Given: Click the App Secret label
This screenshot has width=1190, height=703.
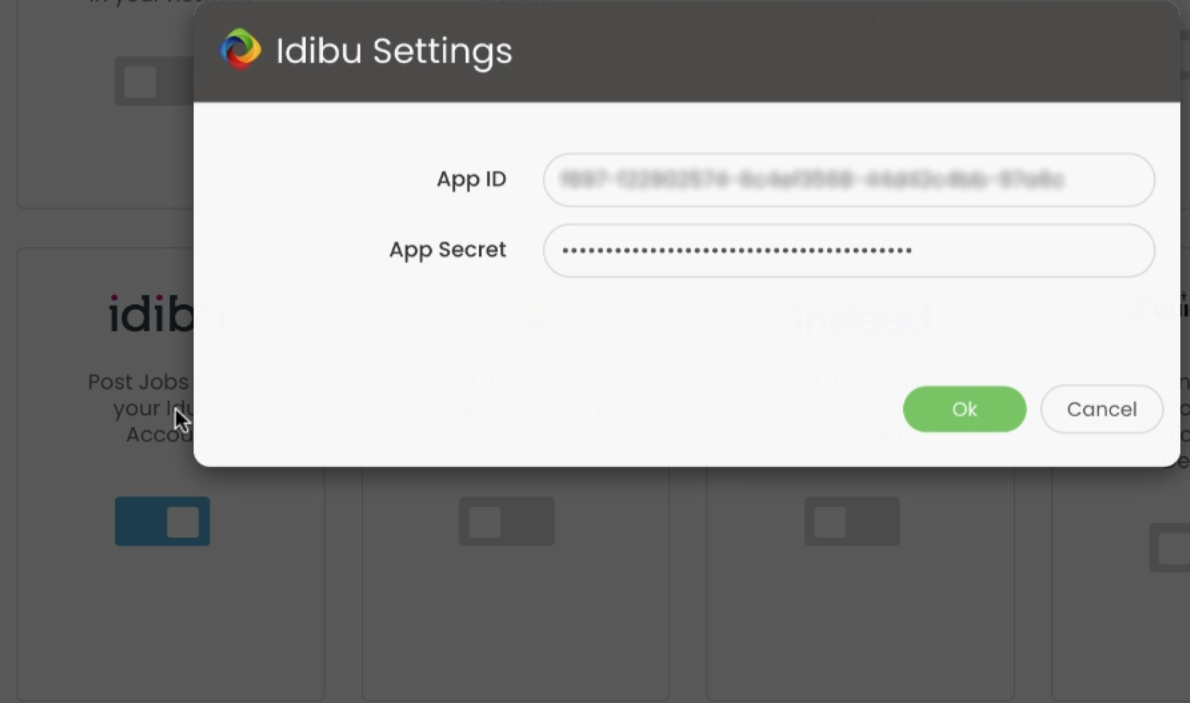Looking at the screenshot, I should pyautogui.click(x=448, y=250).
